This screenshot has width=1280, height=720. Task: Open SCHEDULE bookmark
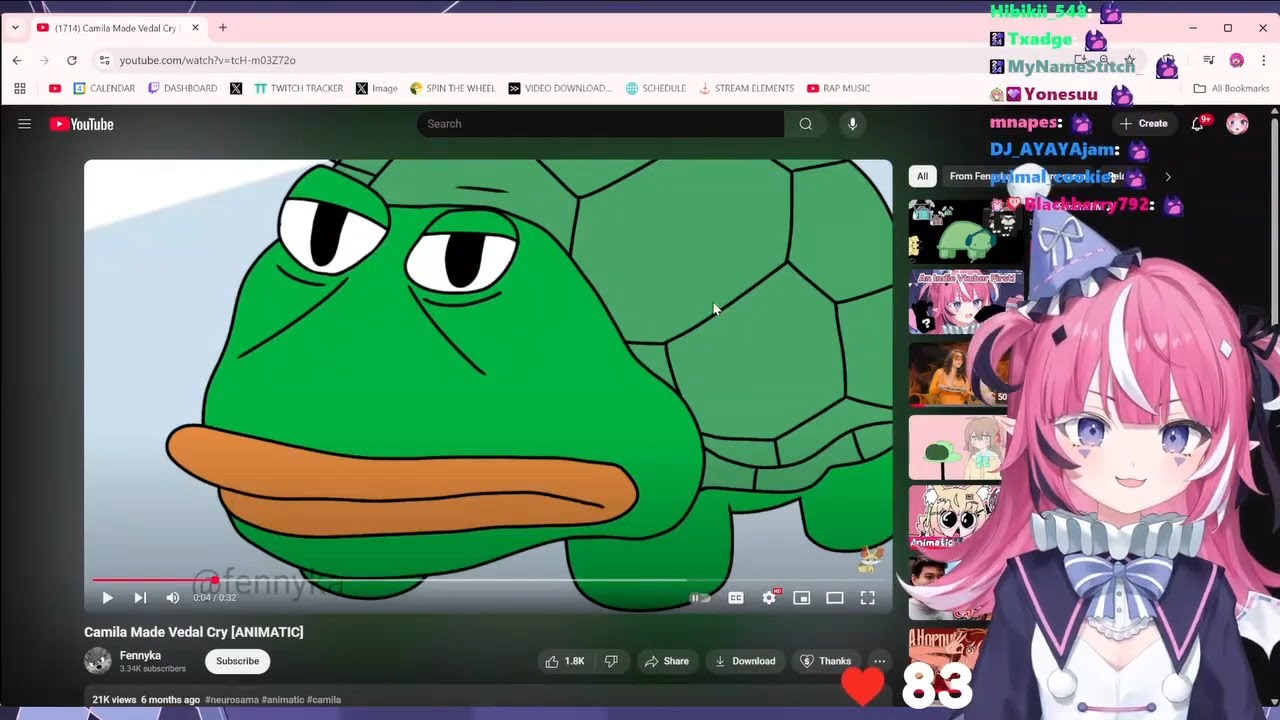click(655, 88)
